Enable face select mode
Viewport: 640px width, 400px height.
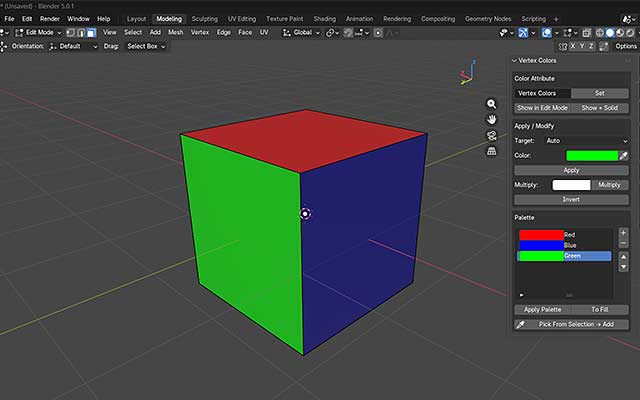[x=91, y=33]
